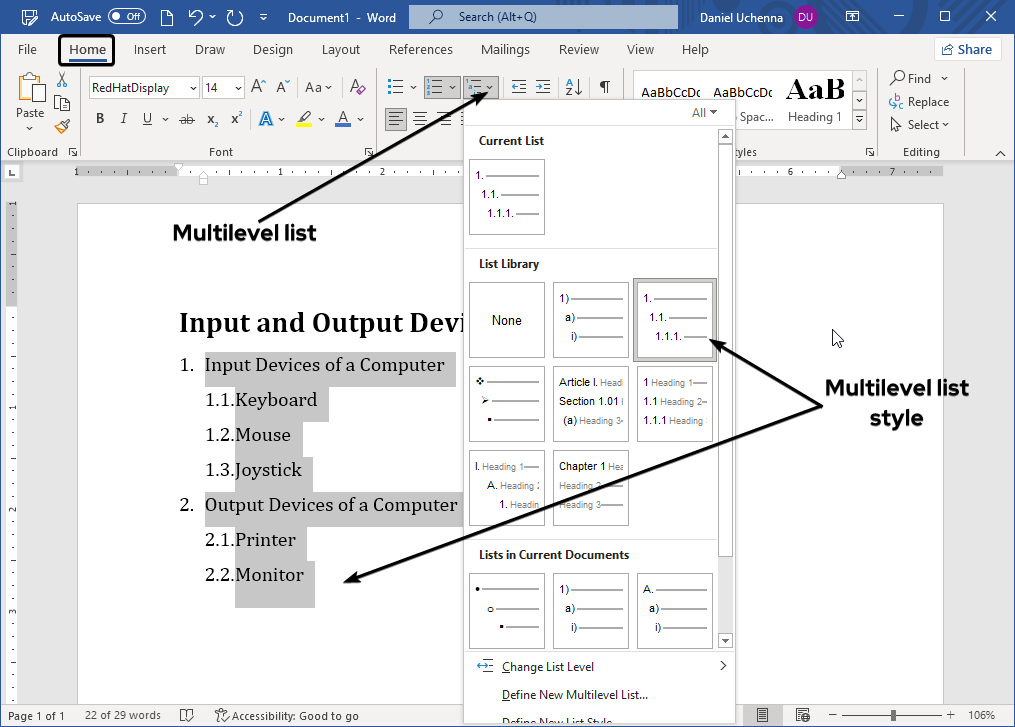Select the None list style thumbnail
Screen dimensions: 1015x727
pos(507,320)
